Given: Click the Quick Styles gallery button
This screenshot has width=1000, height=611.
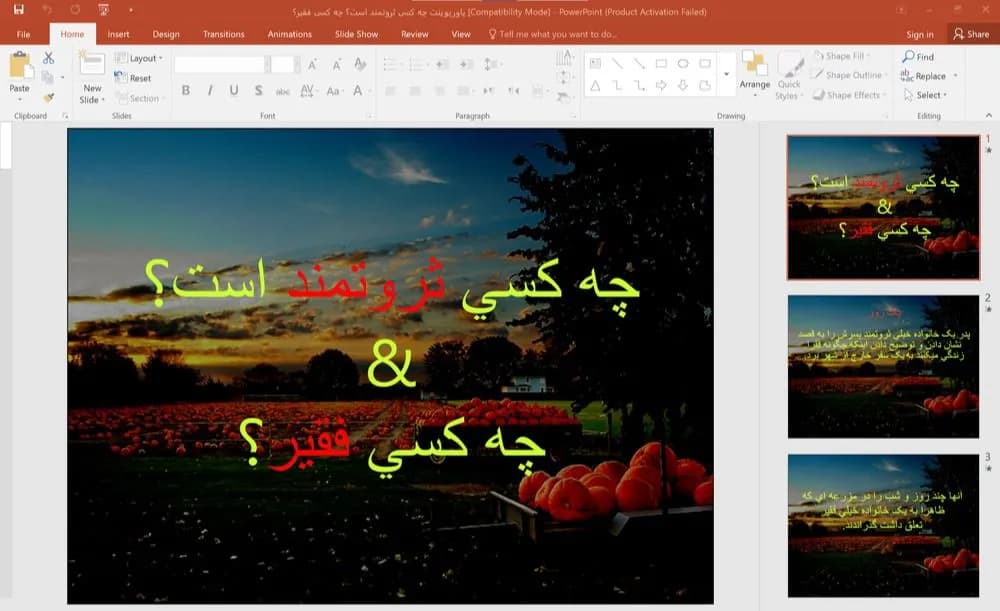Looking at the screenshot, I should [x=789, y=76].
